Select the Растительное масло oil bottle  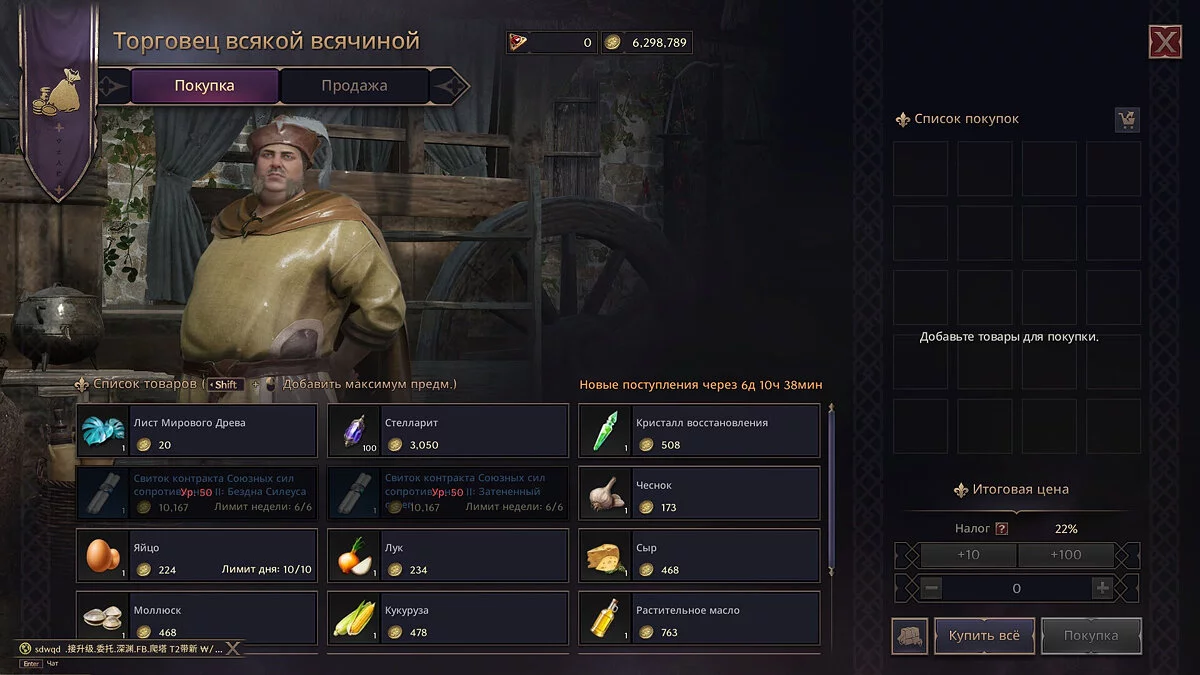click(604, 618)
